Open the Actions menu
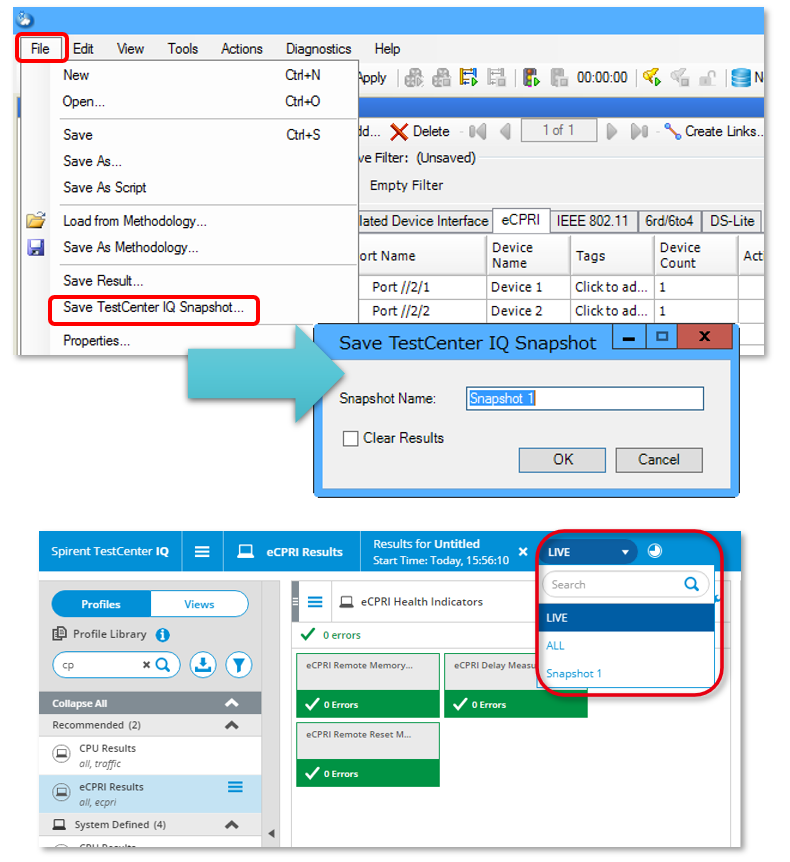Screen dimensions: 790x862 (242, 48)
